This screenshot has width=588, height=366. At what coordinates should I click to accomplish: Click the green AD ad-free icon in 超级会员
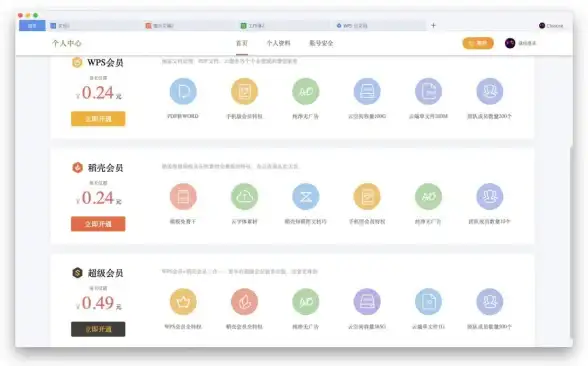pos(306,302)
